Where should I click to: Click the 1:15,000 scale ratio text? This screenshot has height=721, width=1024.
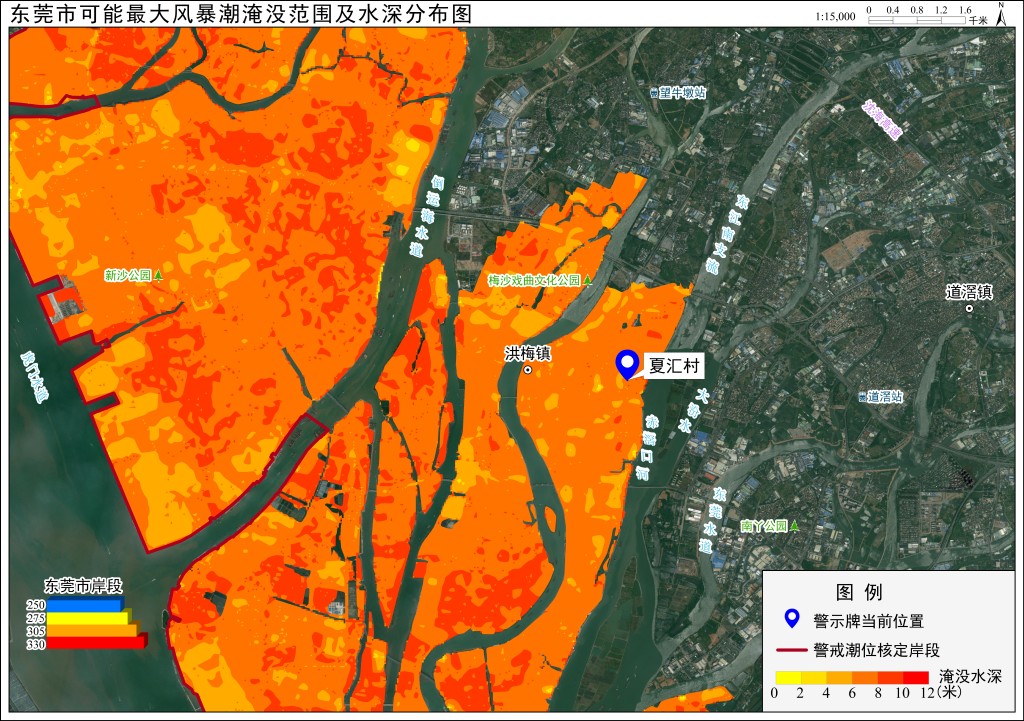pos(835,17)
